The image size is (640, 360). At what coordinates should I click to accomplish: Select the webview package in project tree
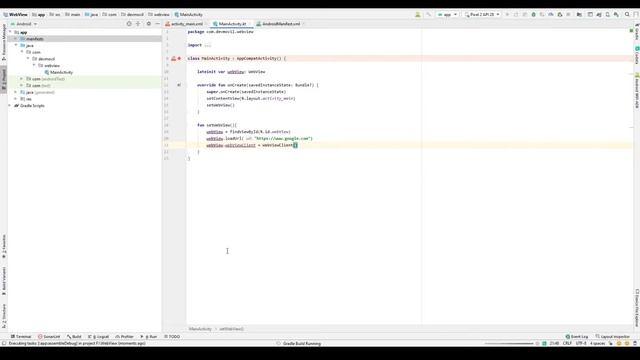[49, 65]
